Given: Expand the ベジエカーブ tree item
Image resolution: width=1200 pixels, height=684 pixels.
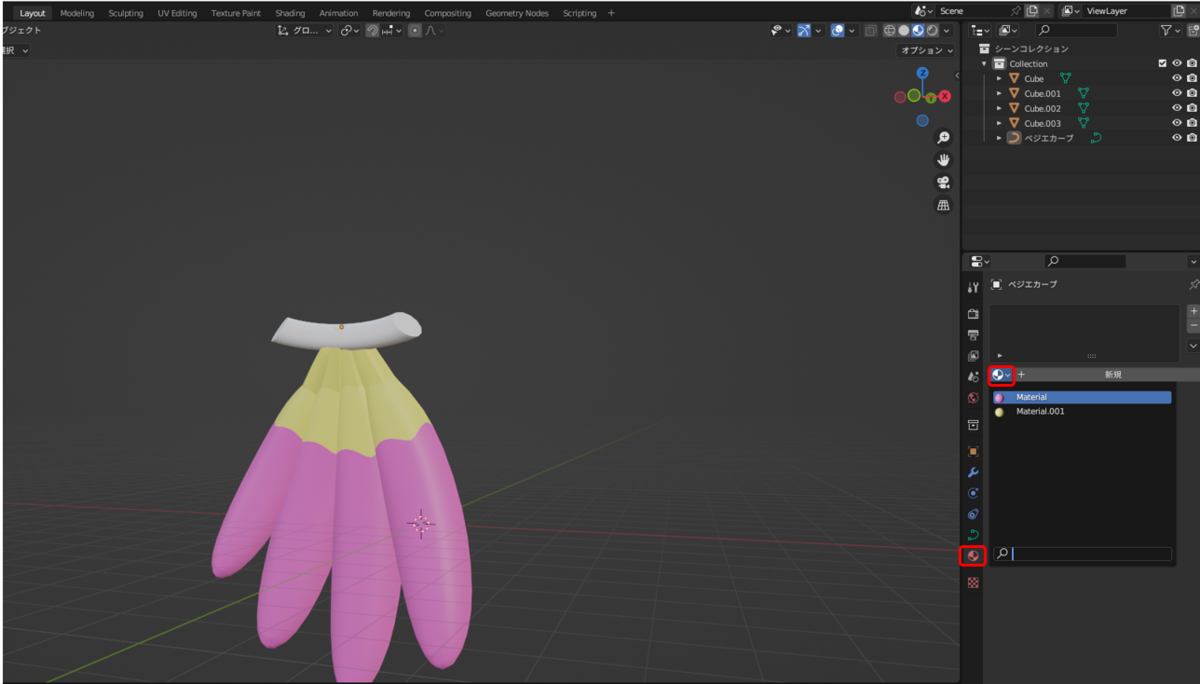Looking at the screenshot, I should coord(999,138).
